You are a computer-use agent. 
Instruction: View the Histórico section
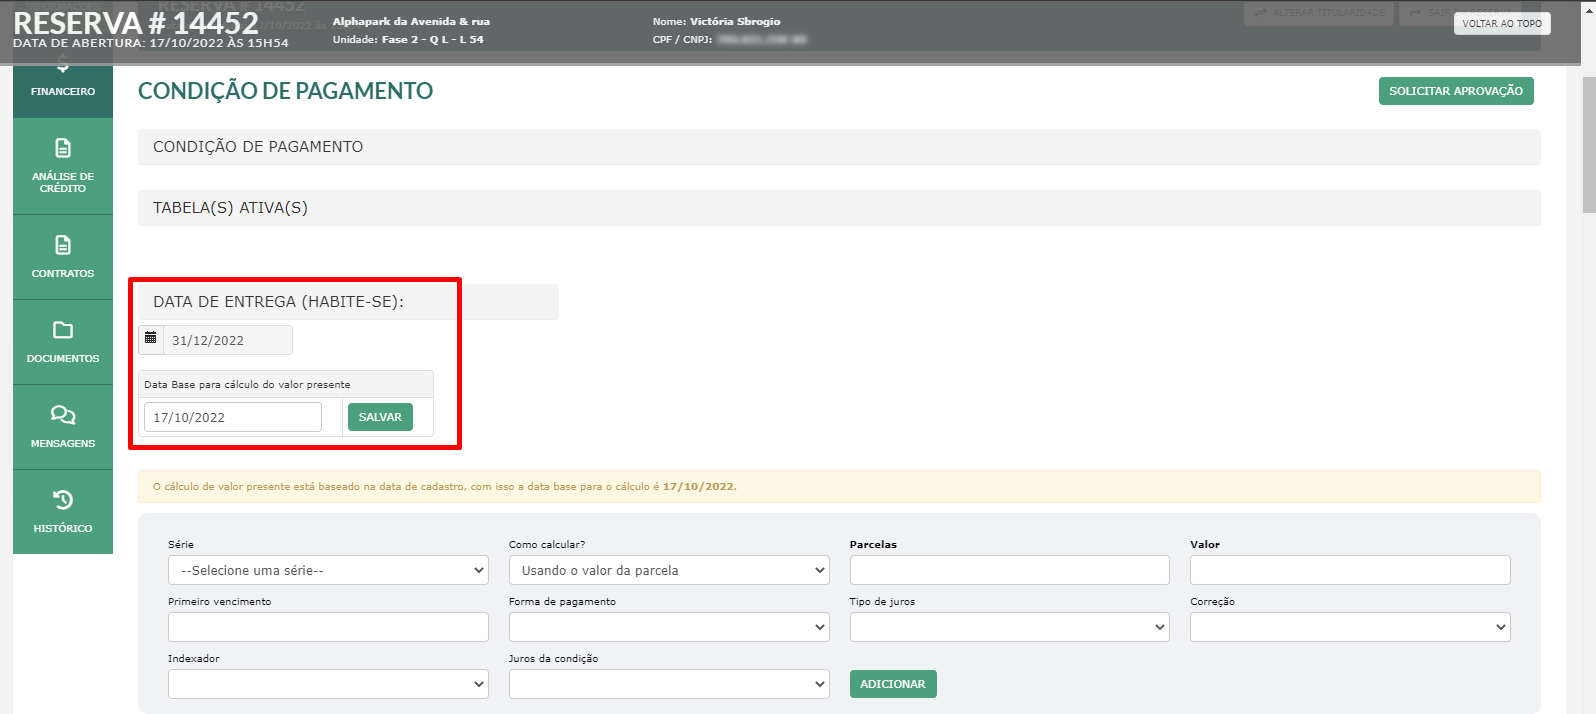click(63, 512)
